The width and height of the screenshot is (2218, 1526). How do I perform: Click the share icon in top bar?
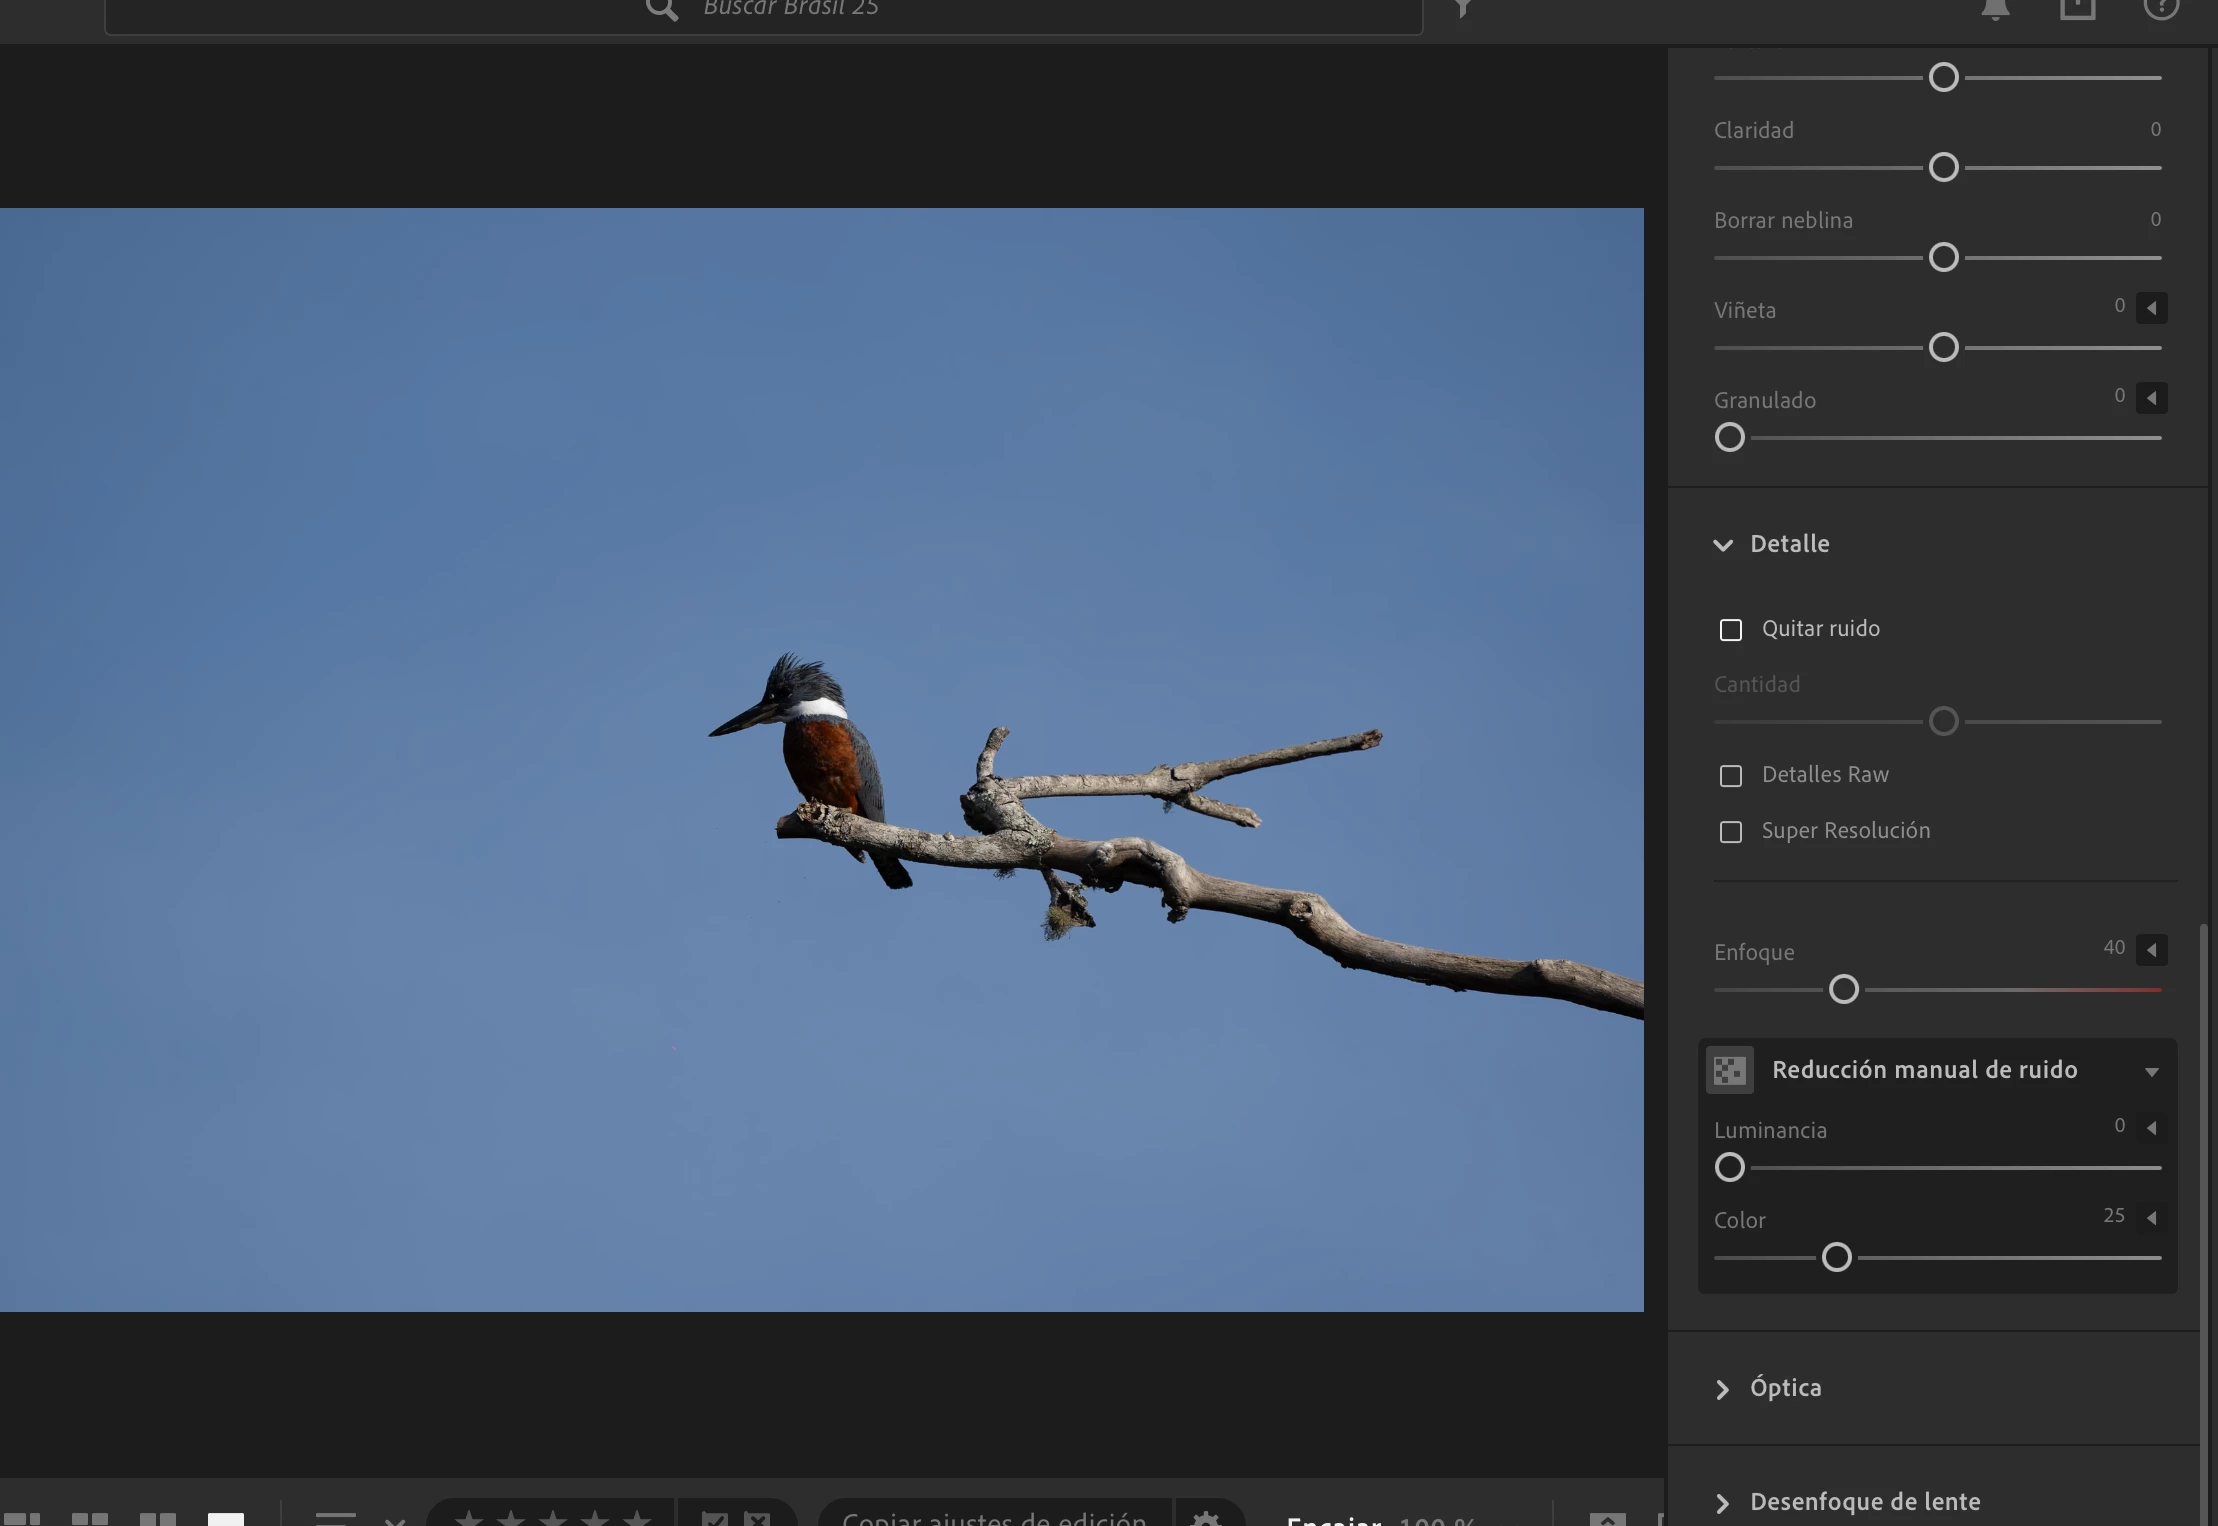click(2077, 9)
